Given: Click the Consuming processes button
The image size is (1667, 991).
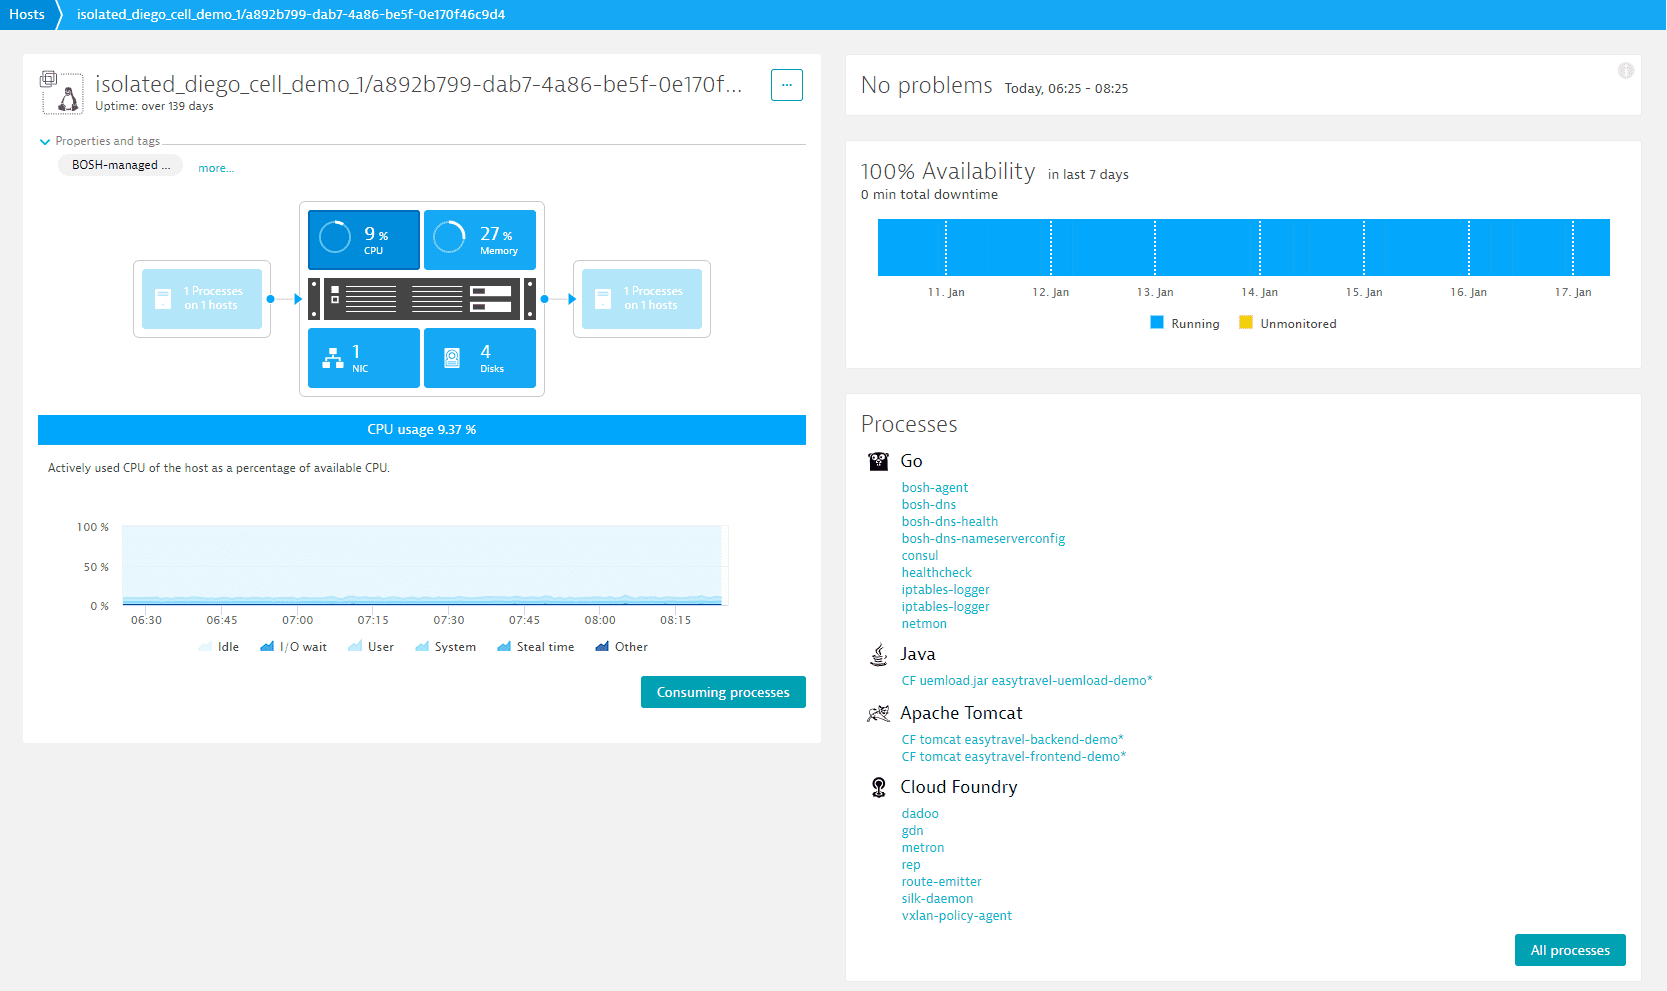Looking at the screenshot, I should 723,692.
